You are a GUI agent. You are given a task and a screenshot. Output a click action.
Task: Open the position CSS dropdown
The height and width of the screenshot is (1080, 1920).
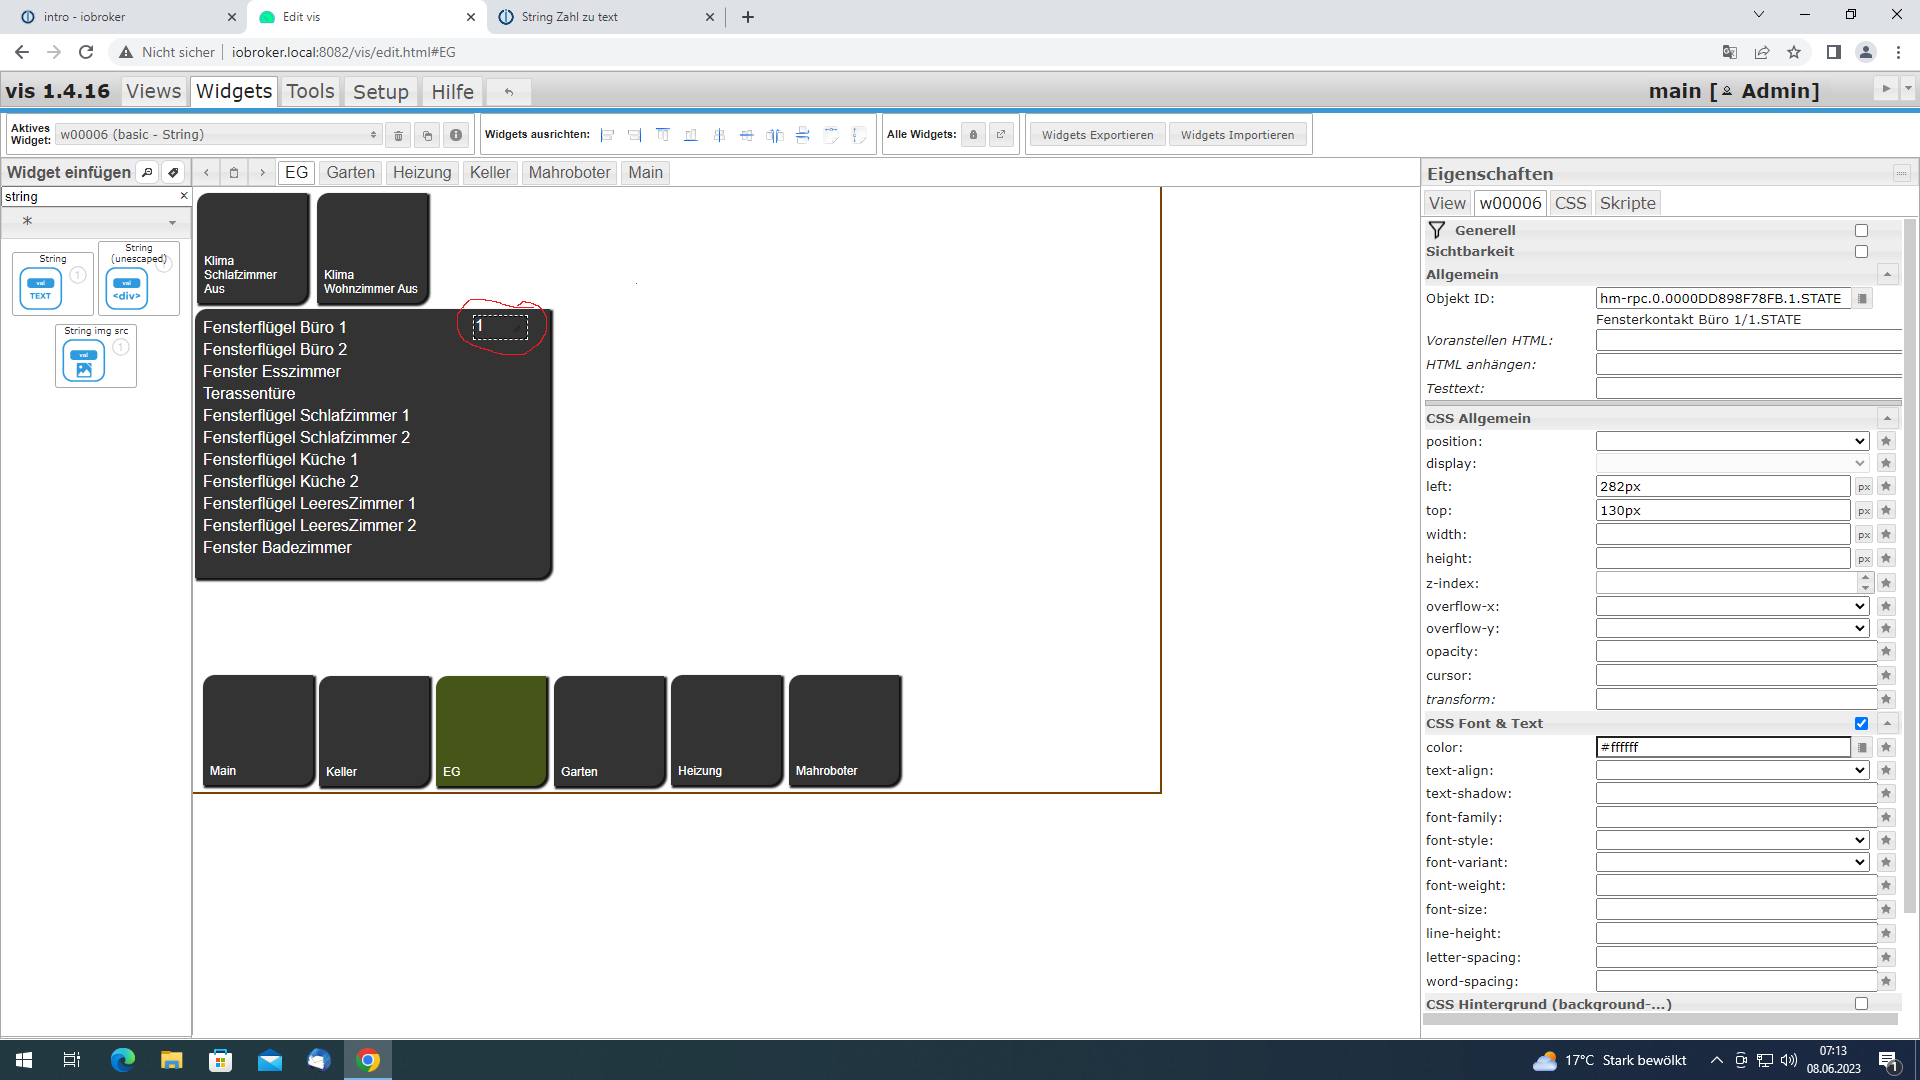[x=1732, y=441]
